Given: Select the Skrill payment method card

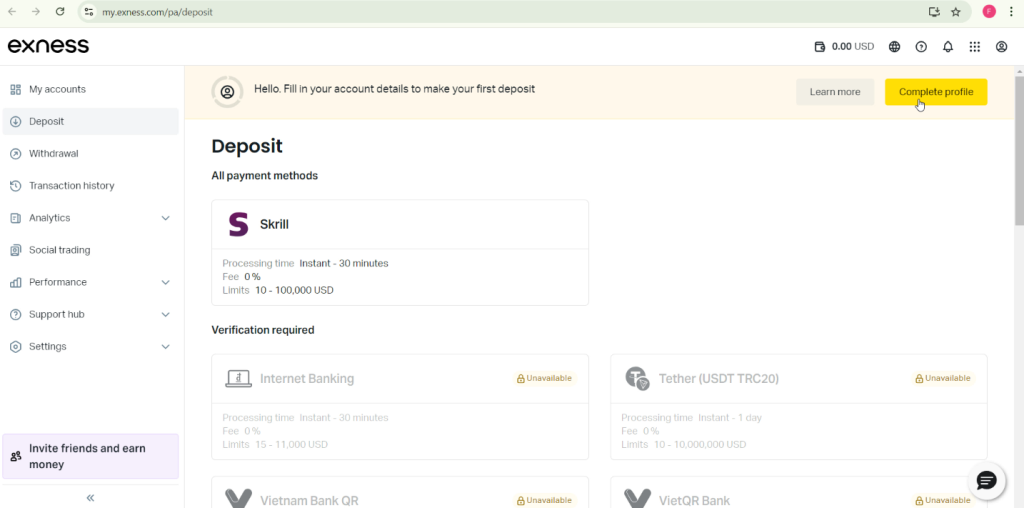Looking at the screenshot, I should [400, 253].
